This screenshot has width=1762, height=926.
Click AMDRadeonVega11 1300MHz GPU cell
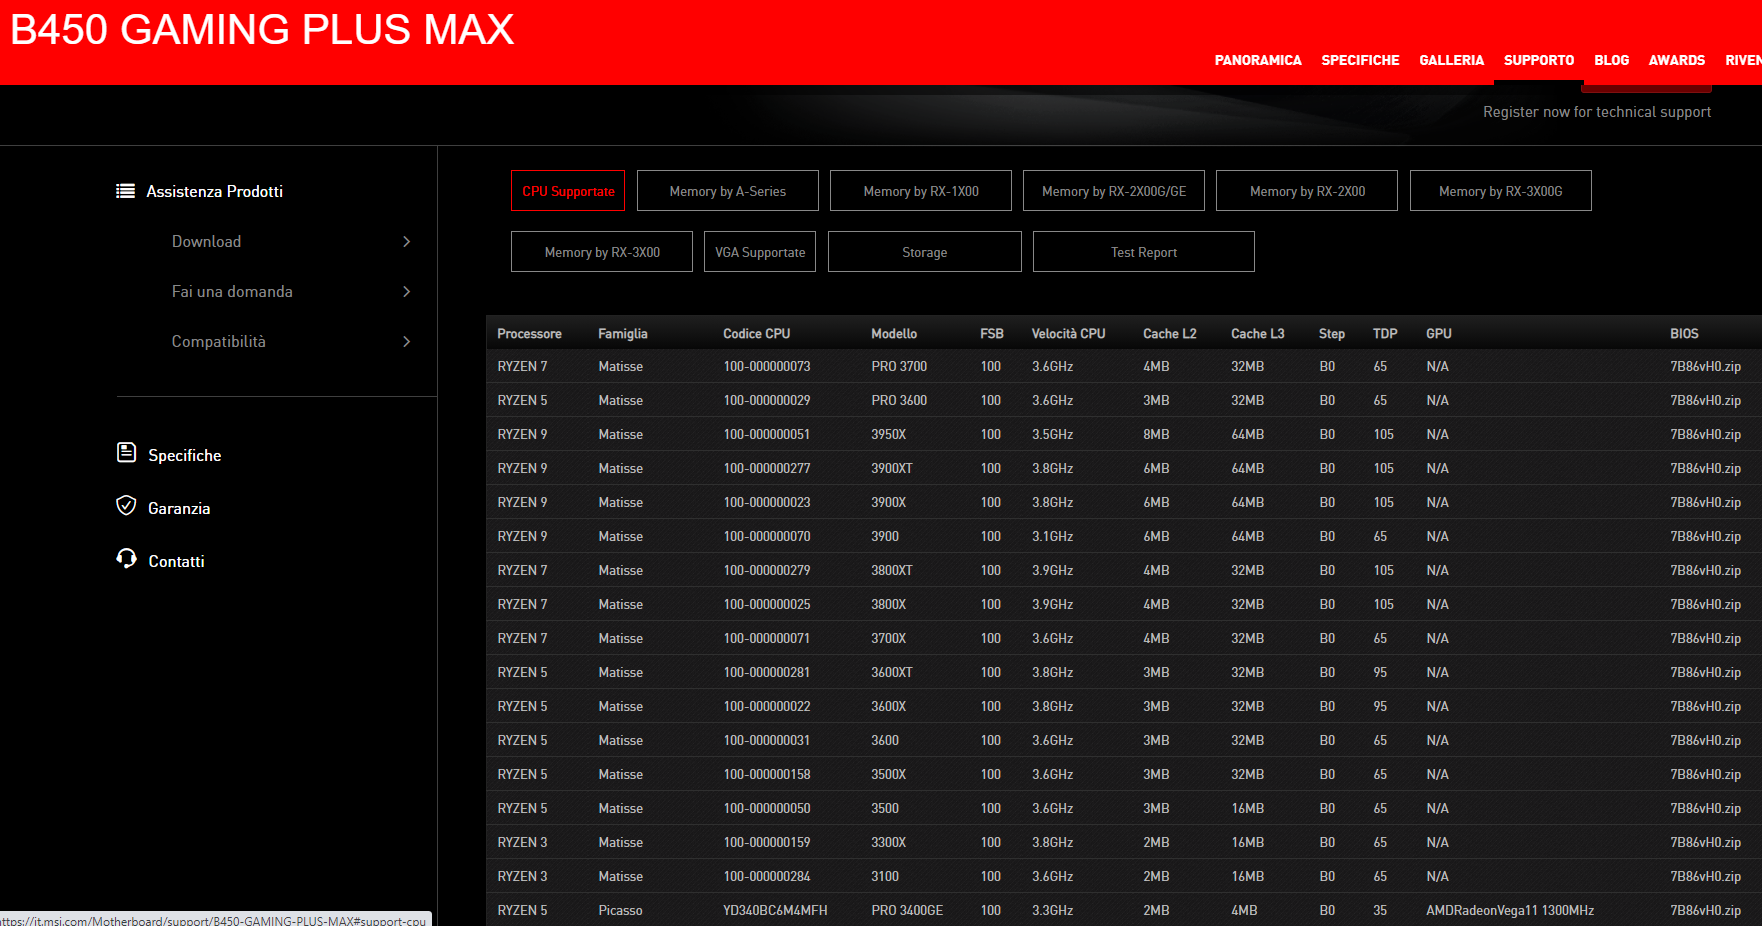tap(1510, 910)
